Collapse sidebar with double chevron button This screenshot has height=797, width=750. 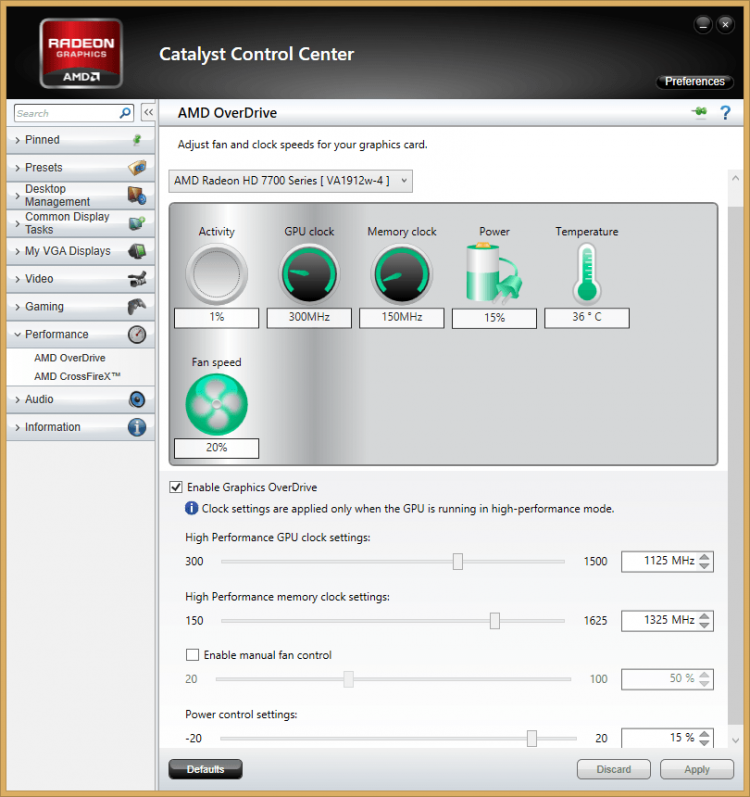[x=148, y=113]
